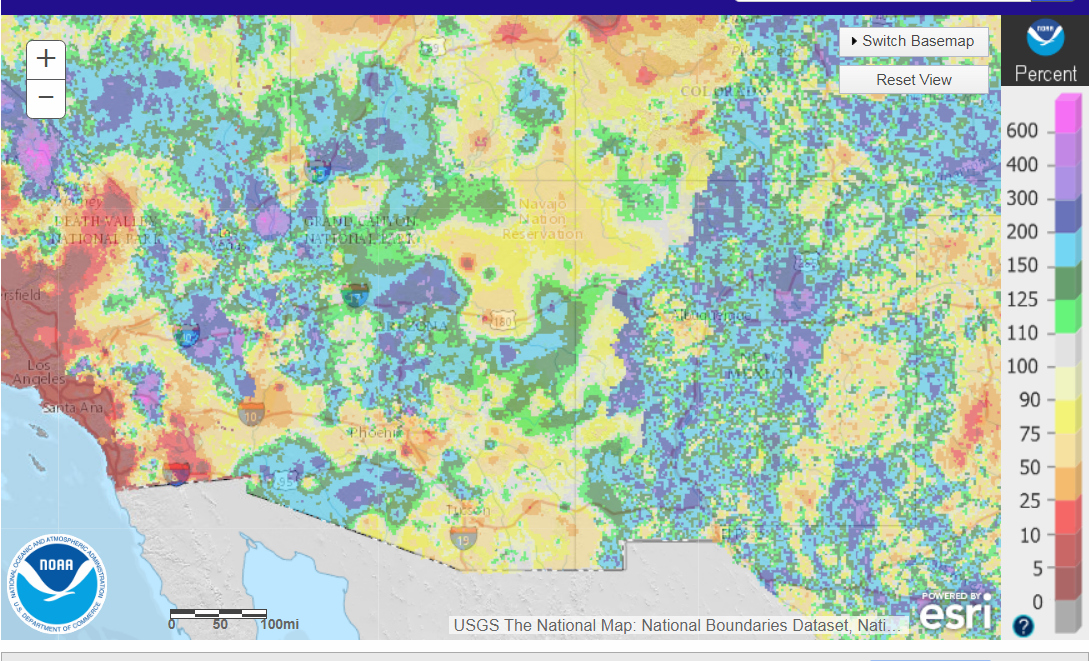
Task: Select the gray swatch below 0
Action: (1067, 617)
